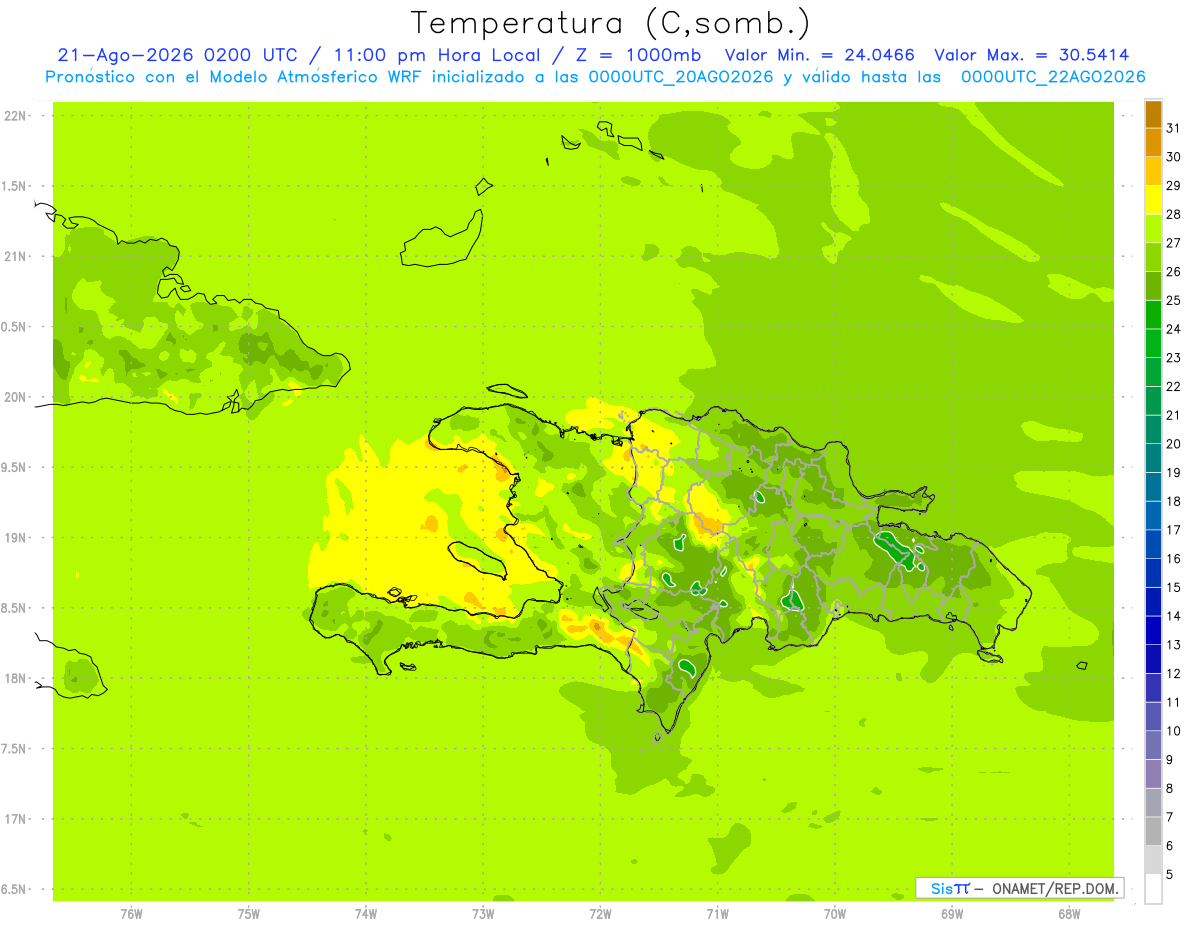Click the "69W" longitude axis label

click(x=951, y=914)
